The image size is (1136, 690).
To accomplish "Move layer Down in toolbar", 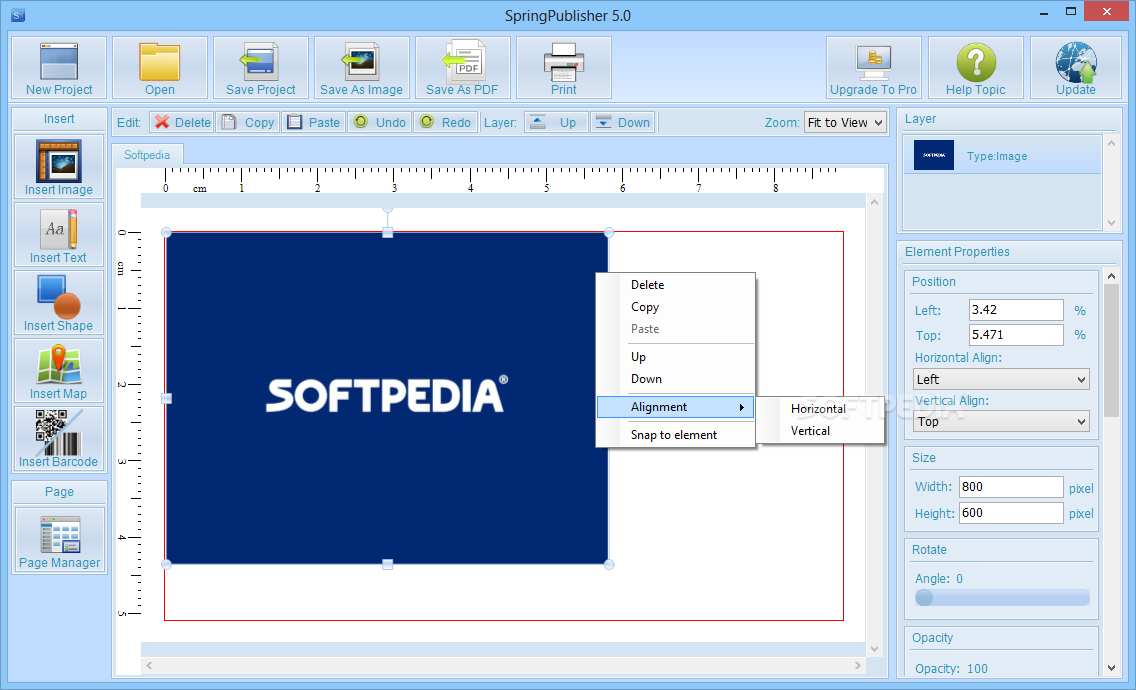I will click(x=622, y=122).
